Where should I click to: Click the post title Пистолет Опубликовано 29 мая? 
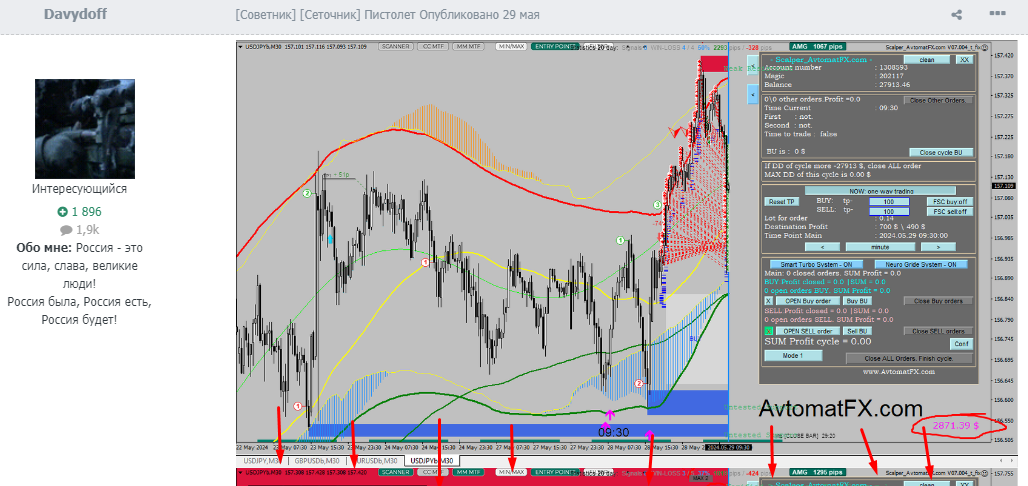coord(450,14)
